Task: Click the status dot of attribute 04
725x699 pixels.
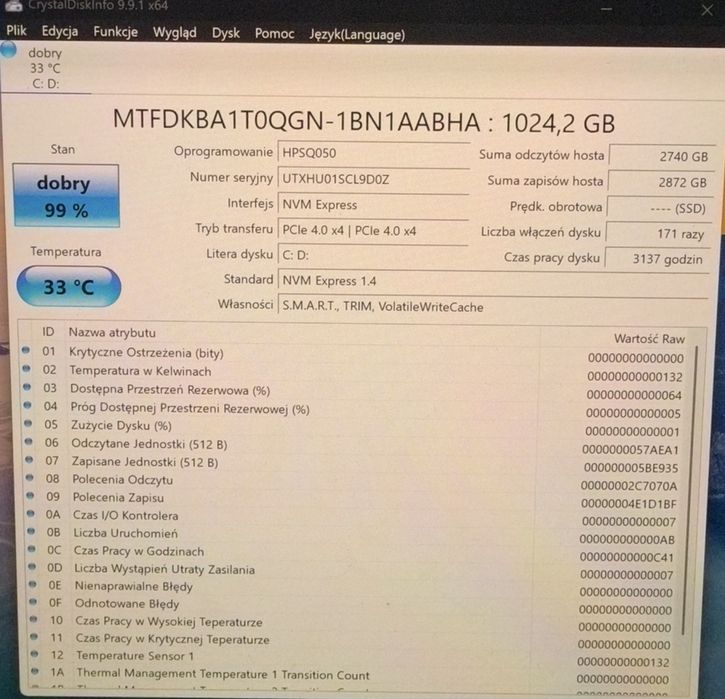Action: tap(27, 405)
